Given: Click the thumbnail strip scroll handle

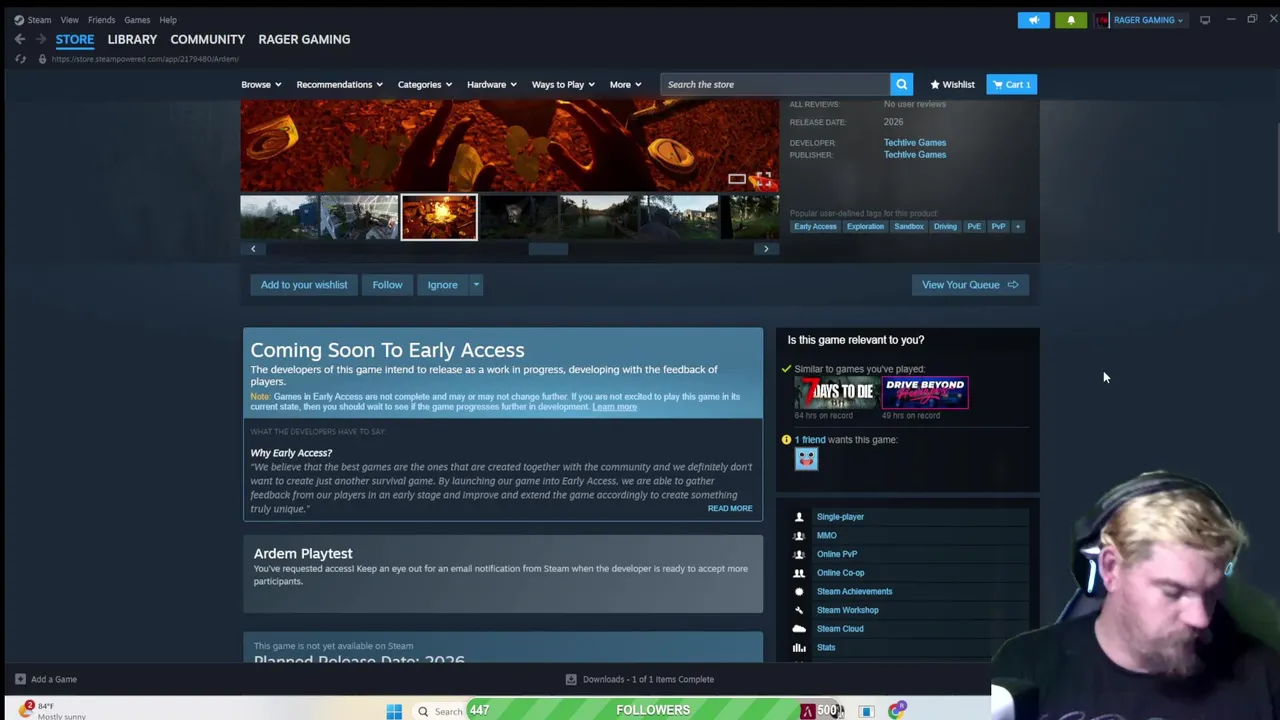Looking at the screenshot, I should [548, 249].
